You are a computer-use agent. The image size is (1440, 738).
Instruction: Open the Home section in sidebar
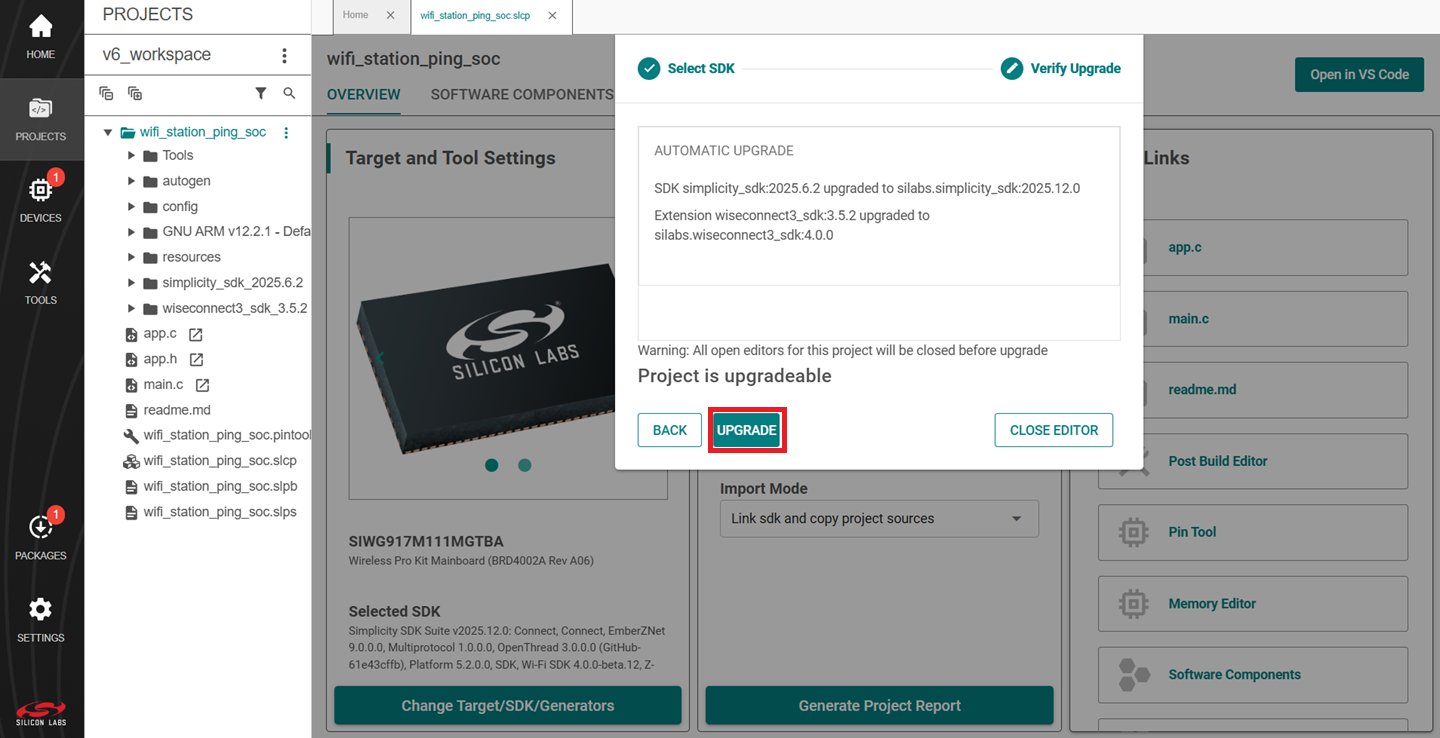(x=41, y=37)
